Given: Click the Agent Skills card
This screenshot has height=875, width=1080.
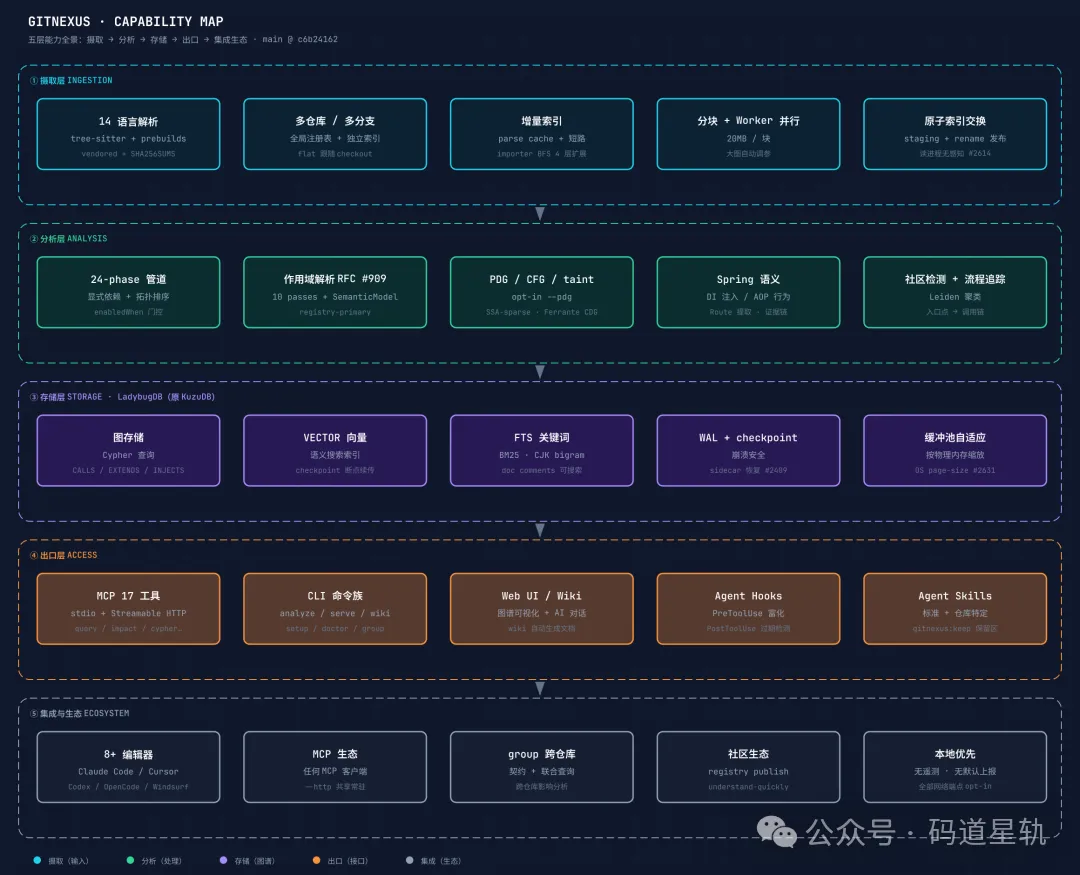Looking at the screenshot, I should point(955,609).
